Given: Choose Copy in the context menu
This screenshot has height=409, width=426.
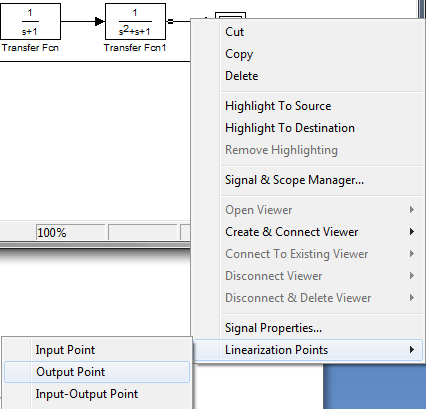Looking at the screenshot, I should pos(239,54).
